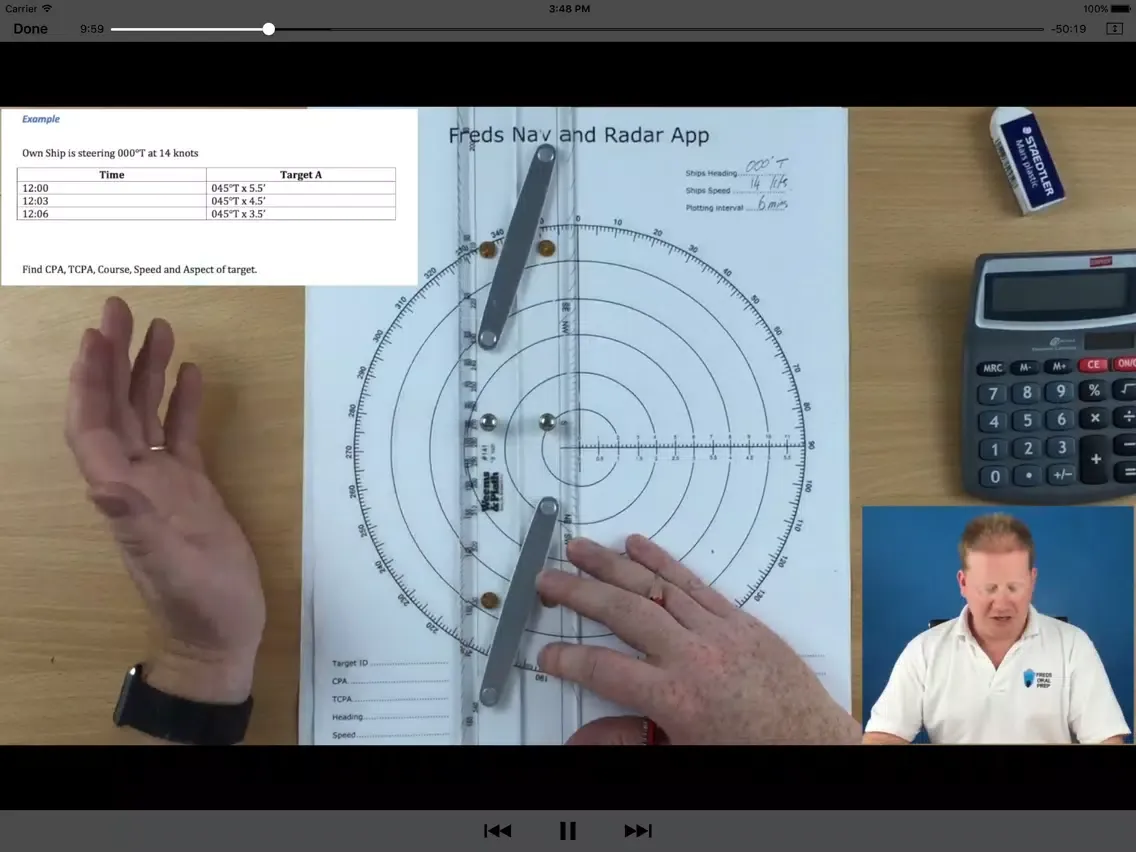Toggle the video scale-to-fill icon

click(x=1114, y=29)
